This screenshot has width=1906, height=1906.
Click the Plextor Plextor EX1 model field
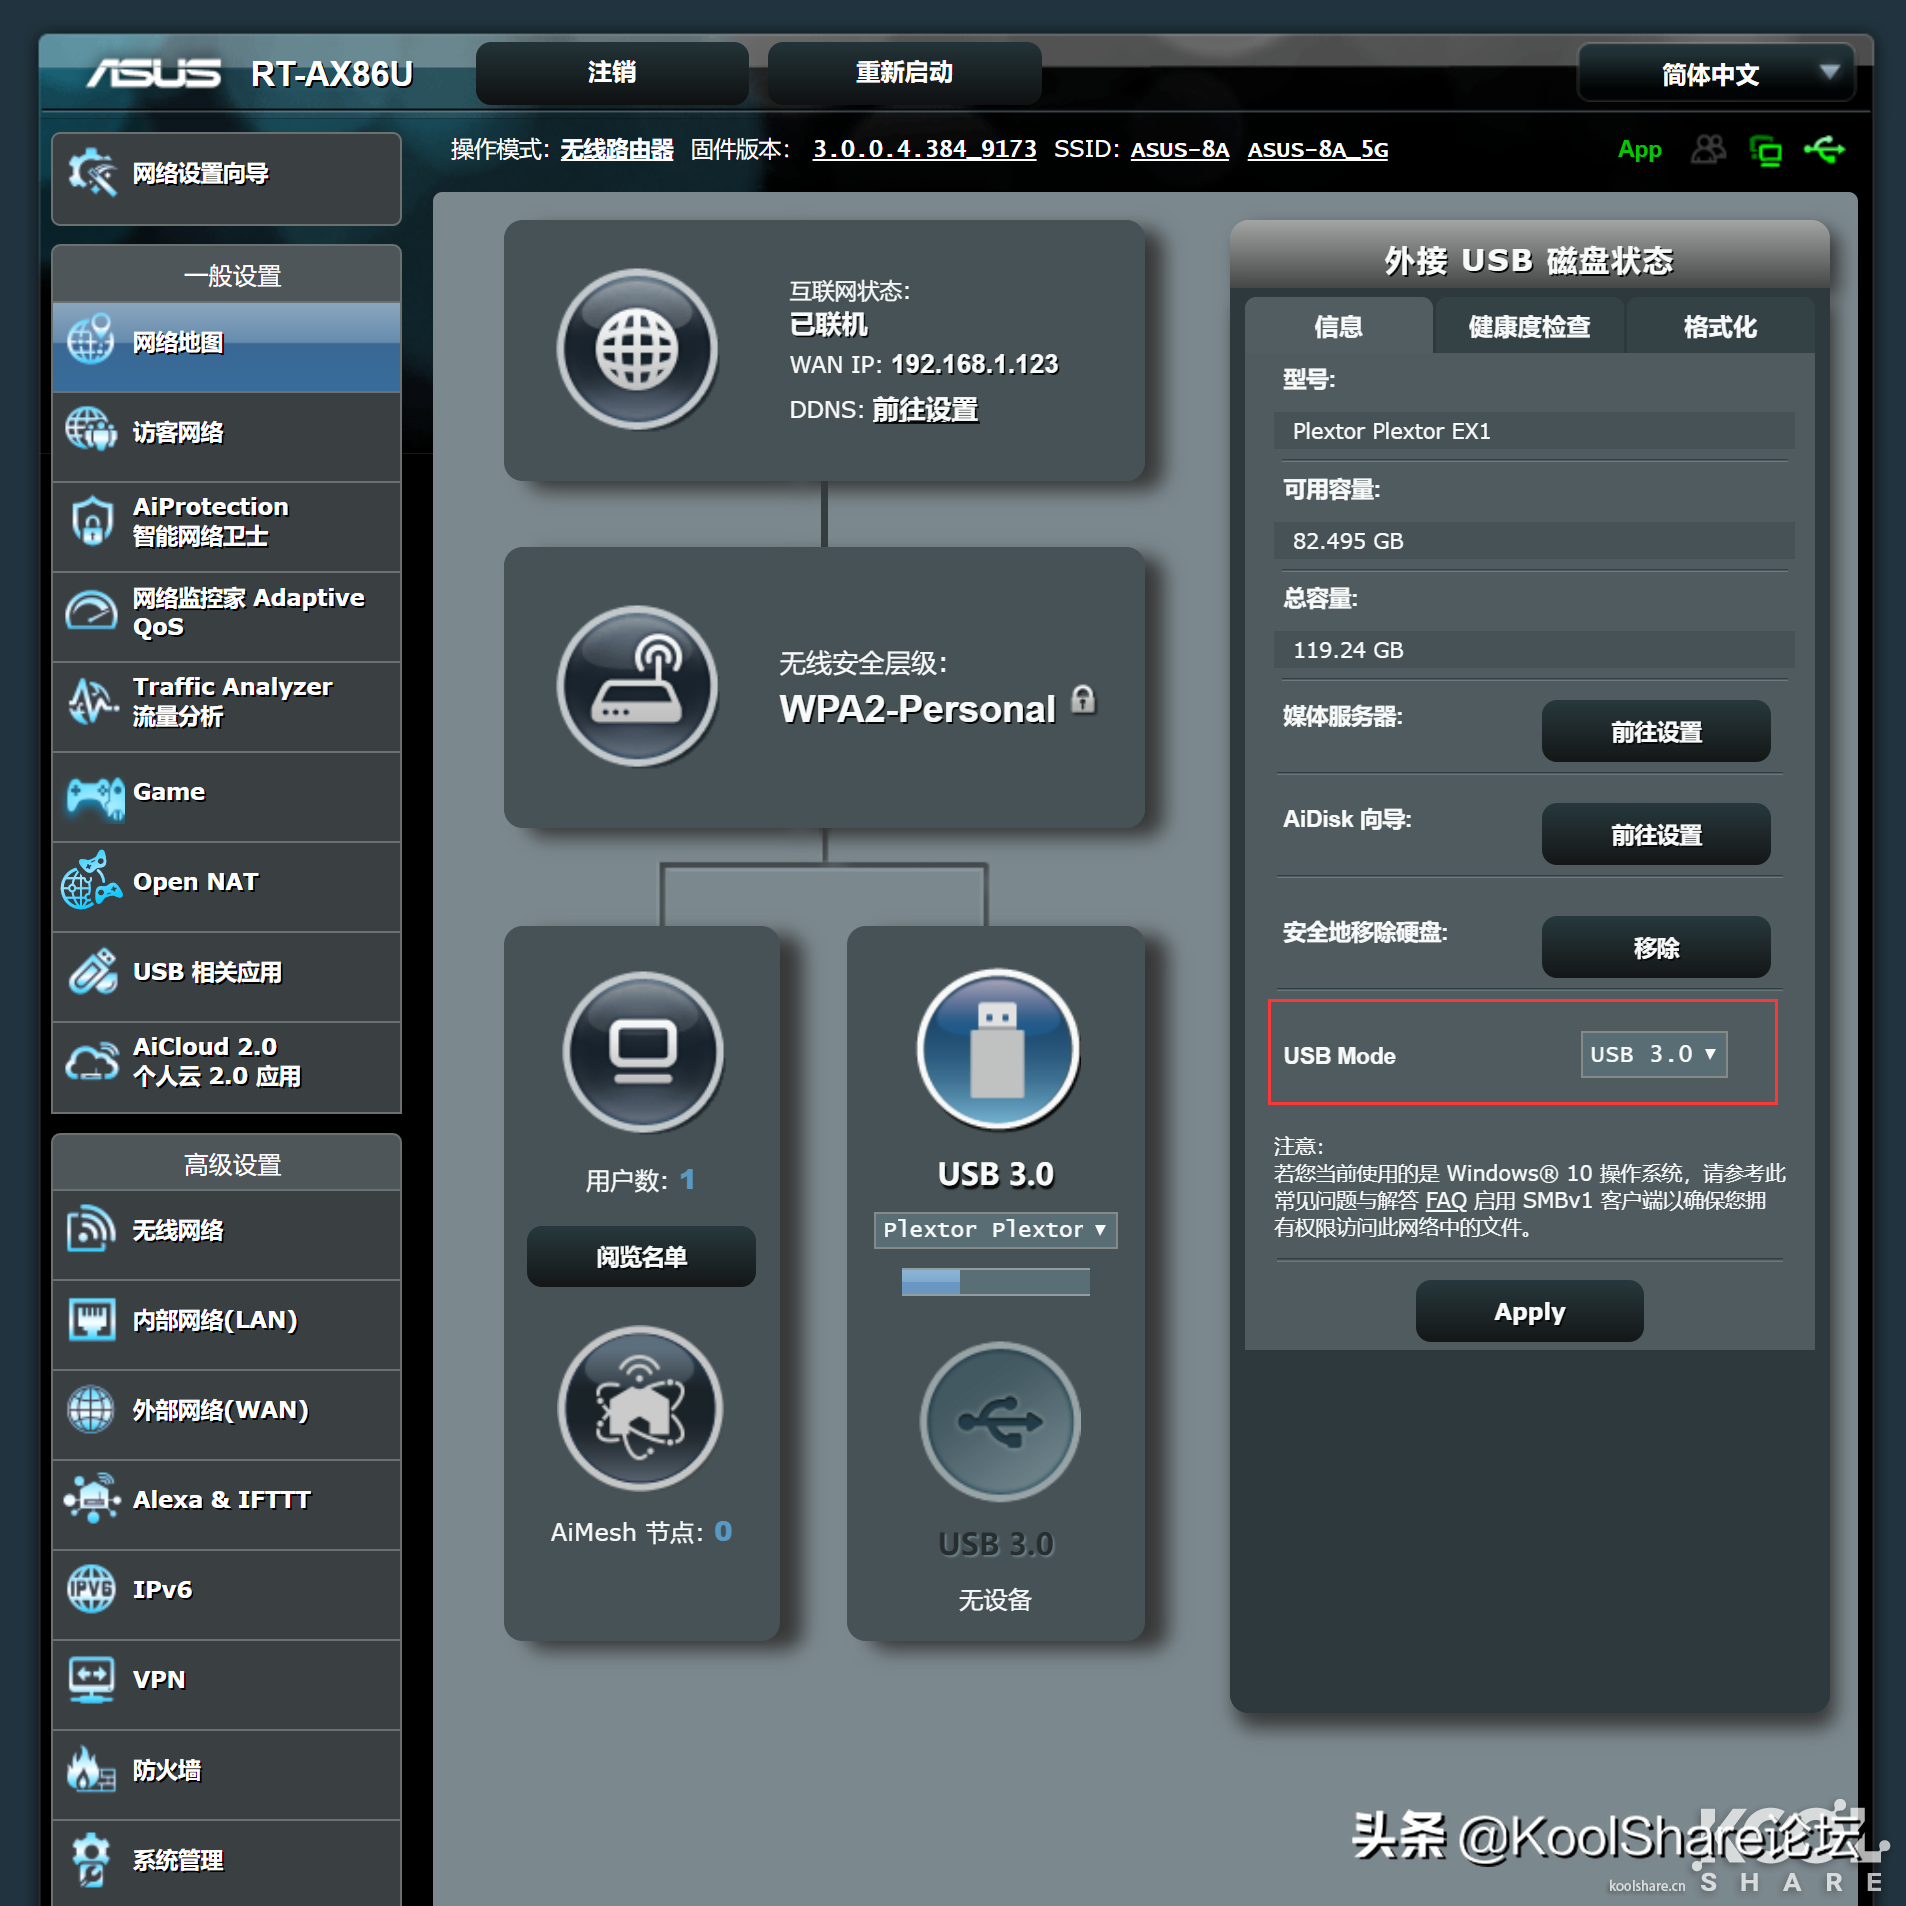click(1533, 431)
